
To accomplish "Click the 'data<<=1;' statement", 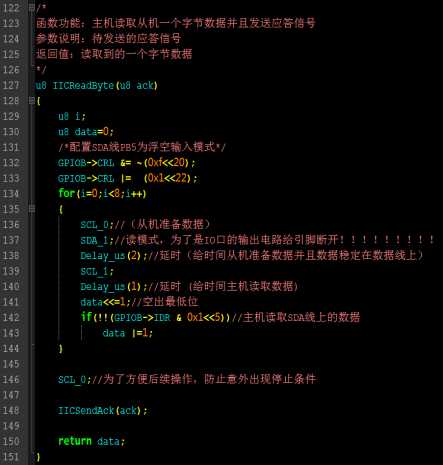I will (105, 302).
